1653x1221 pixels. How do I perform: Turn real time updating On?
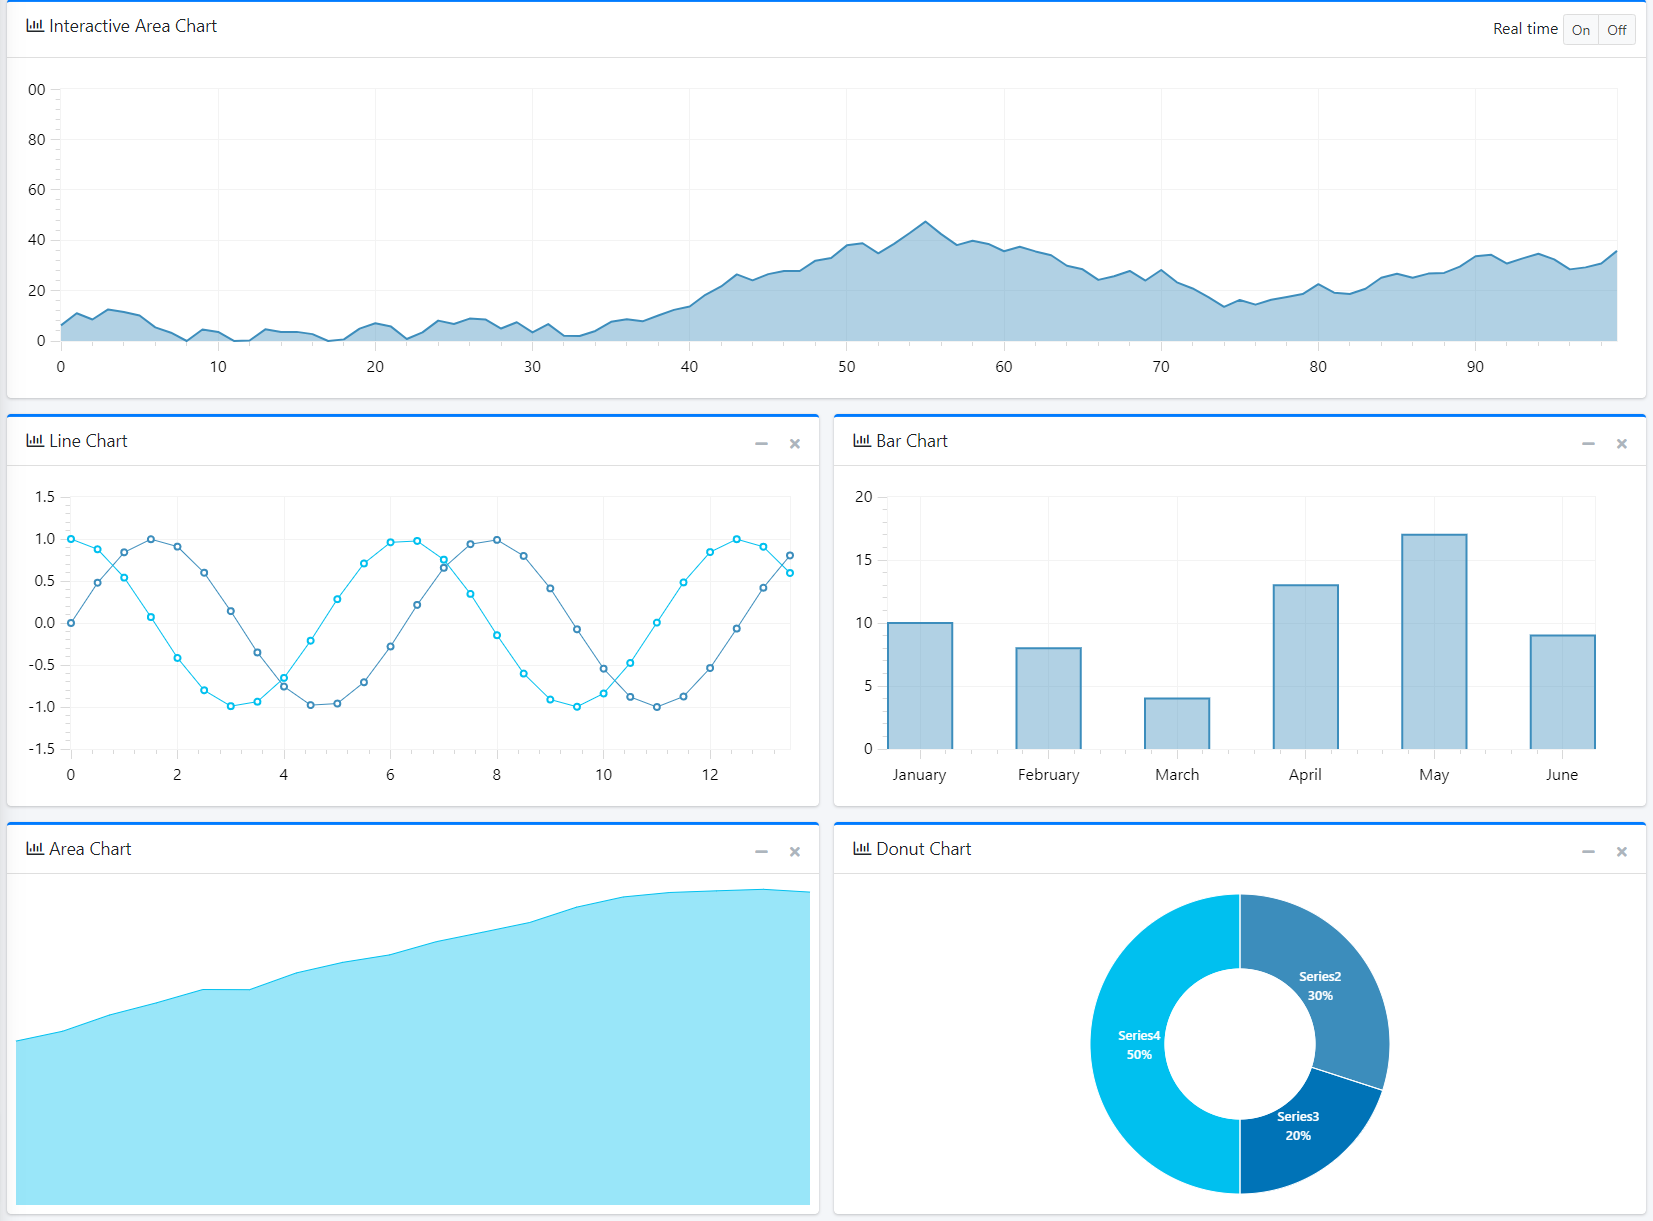1580,30
